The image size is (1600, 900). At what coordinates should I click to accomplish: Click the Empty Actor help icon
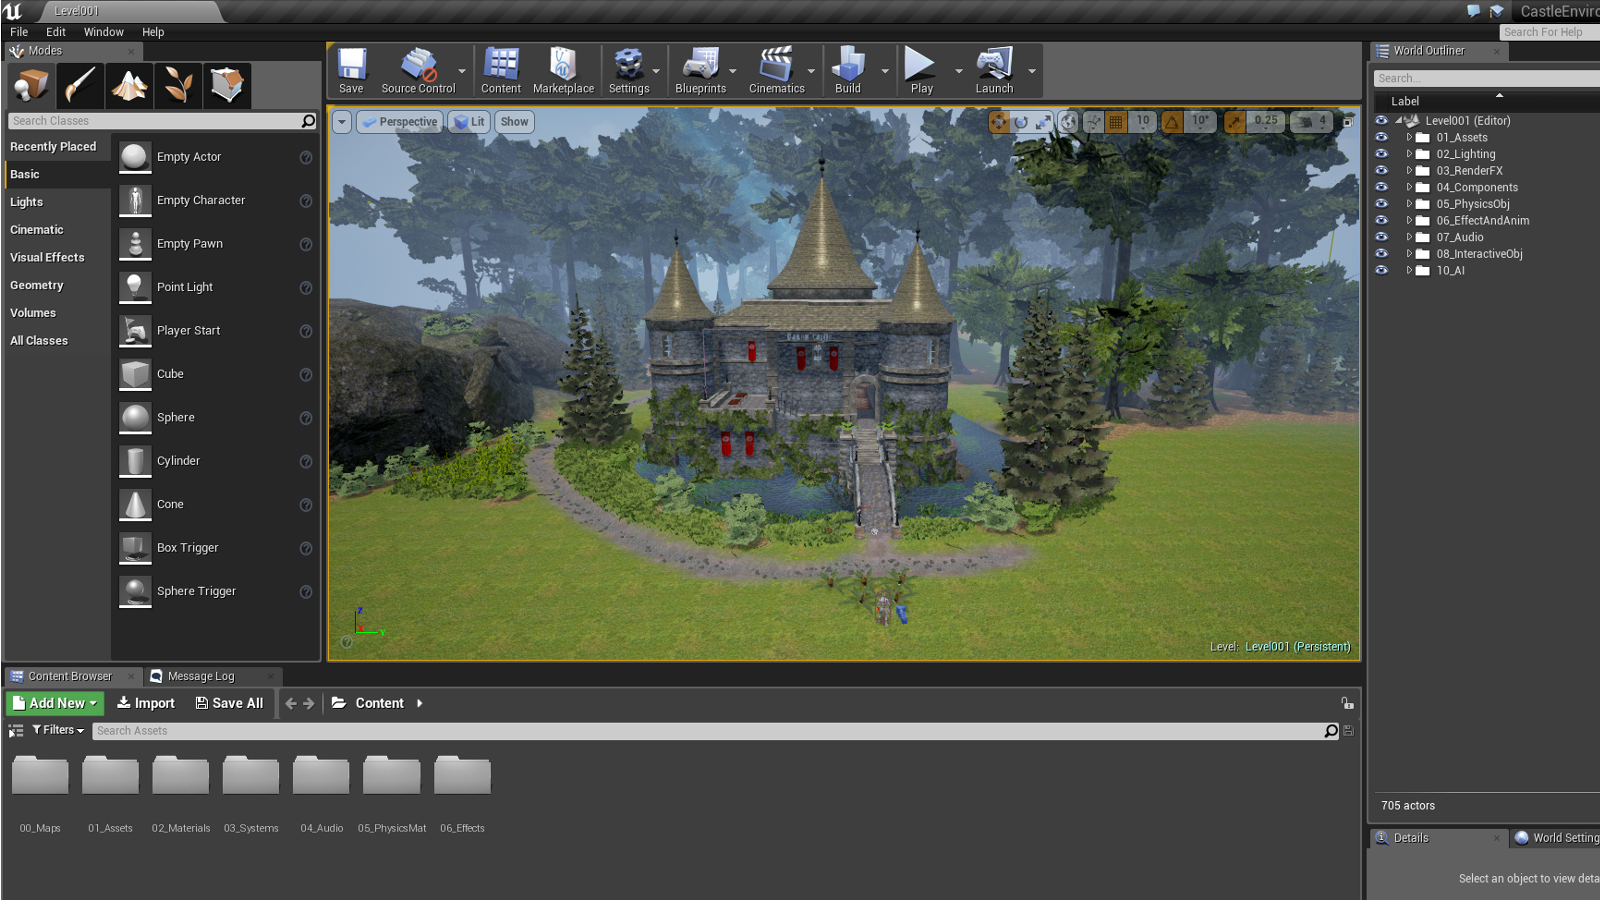[x=306, y=157]
